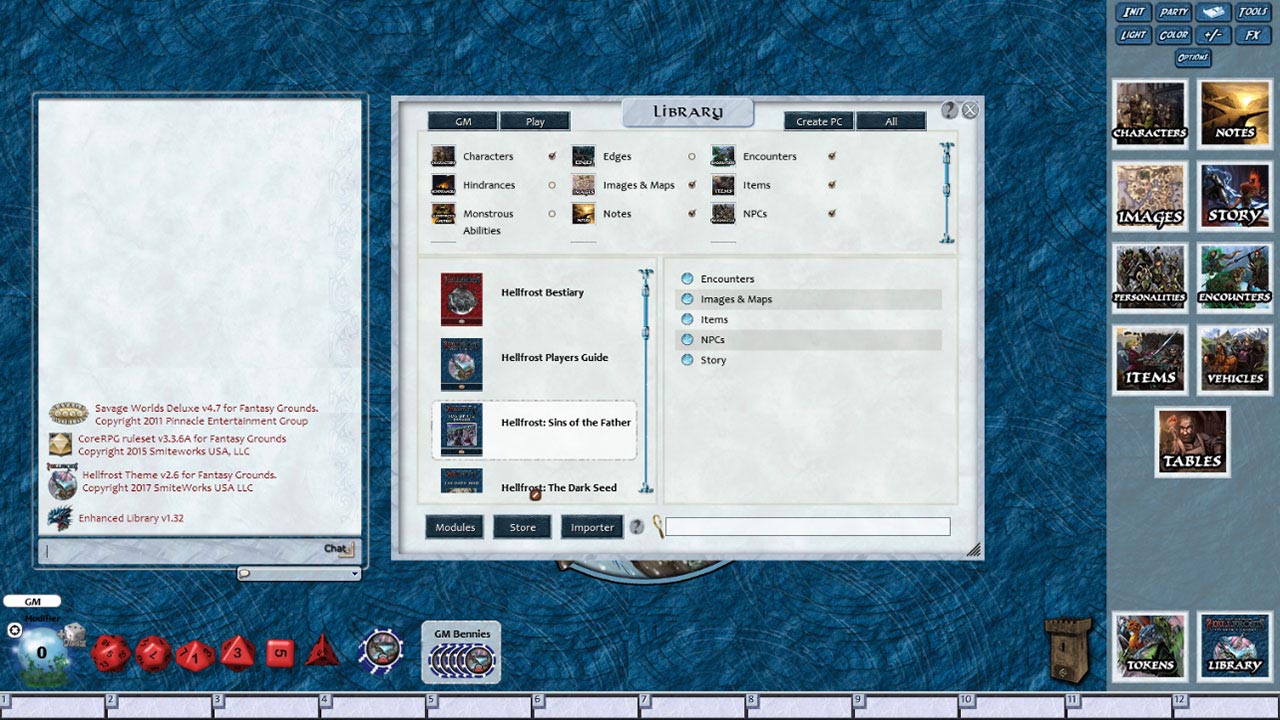Open the Tokens window from the sidebar
Screen dimensions: 1280x720
coord(1149,646)
